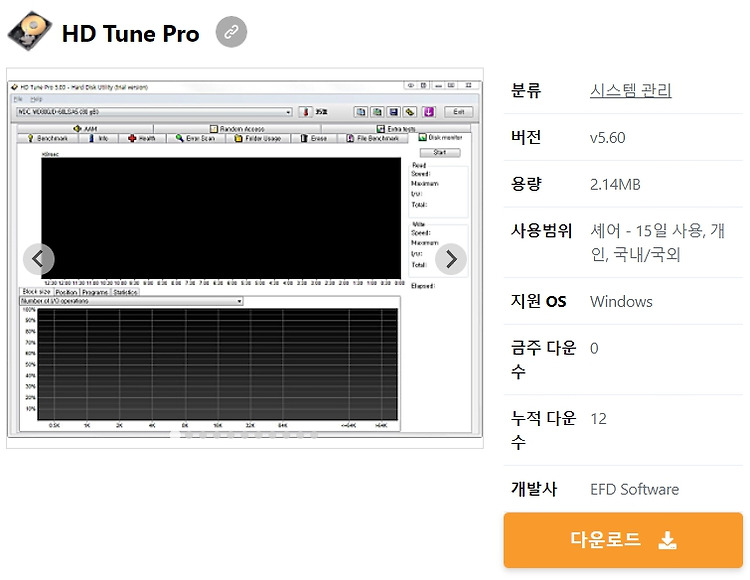Click the version value v5.60
Screen dimensions: 750x580
(607, 137)
